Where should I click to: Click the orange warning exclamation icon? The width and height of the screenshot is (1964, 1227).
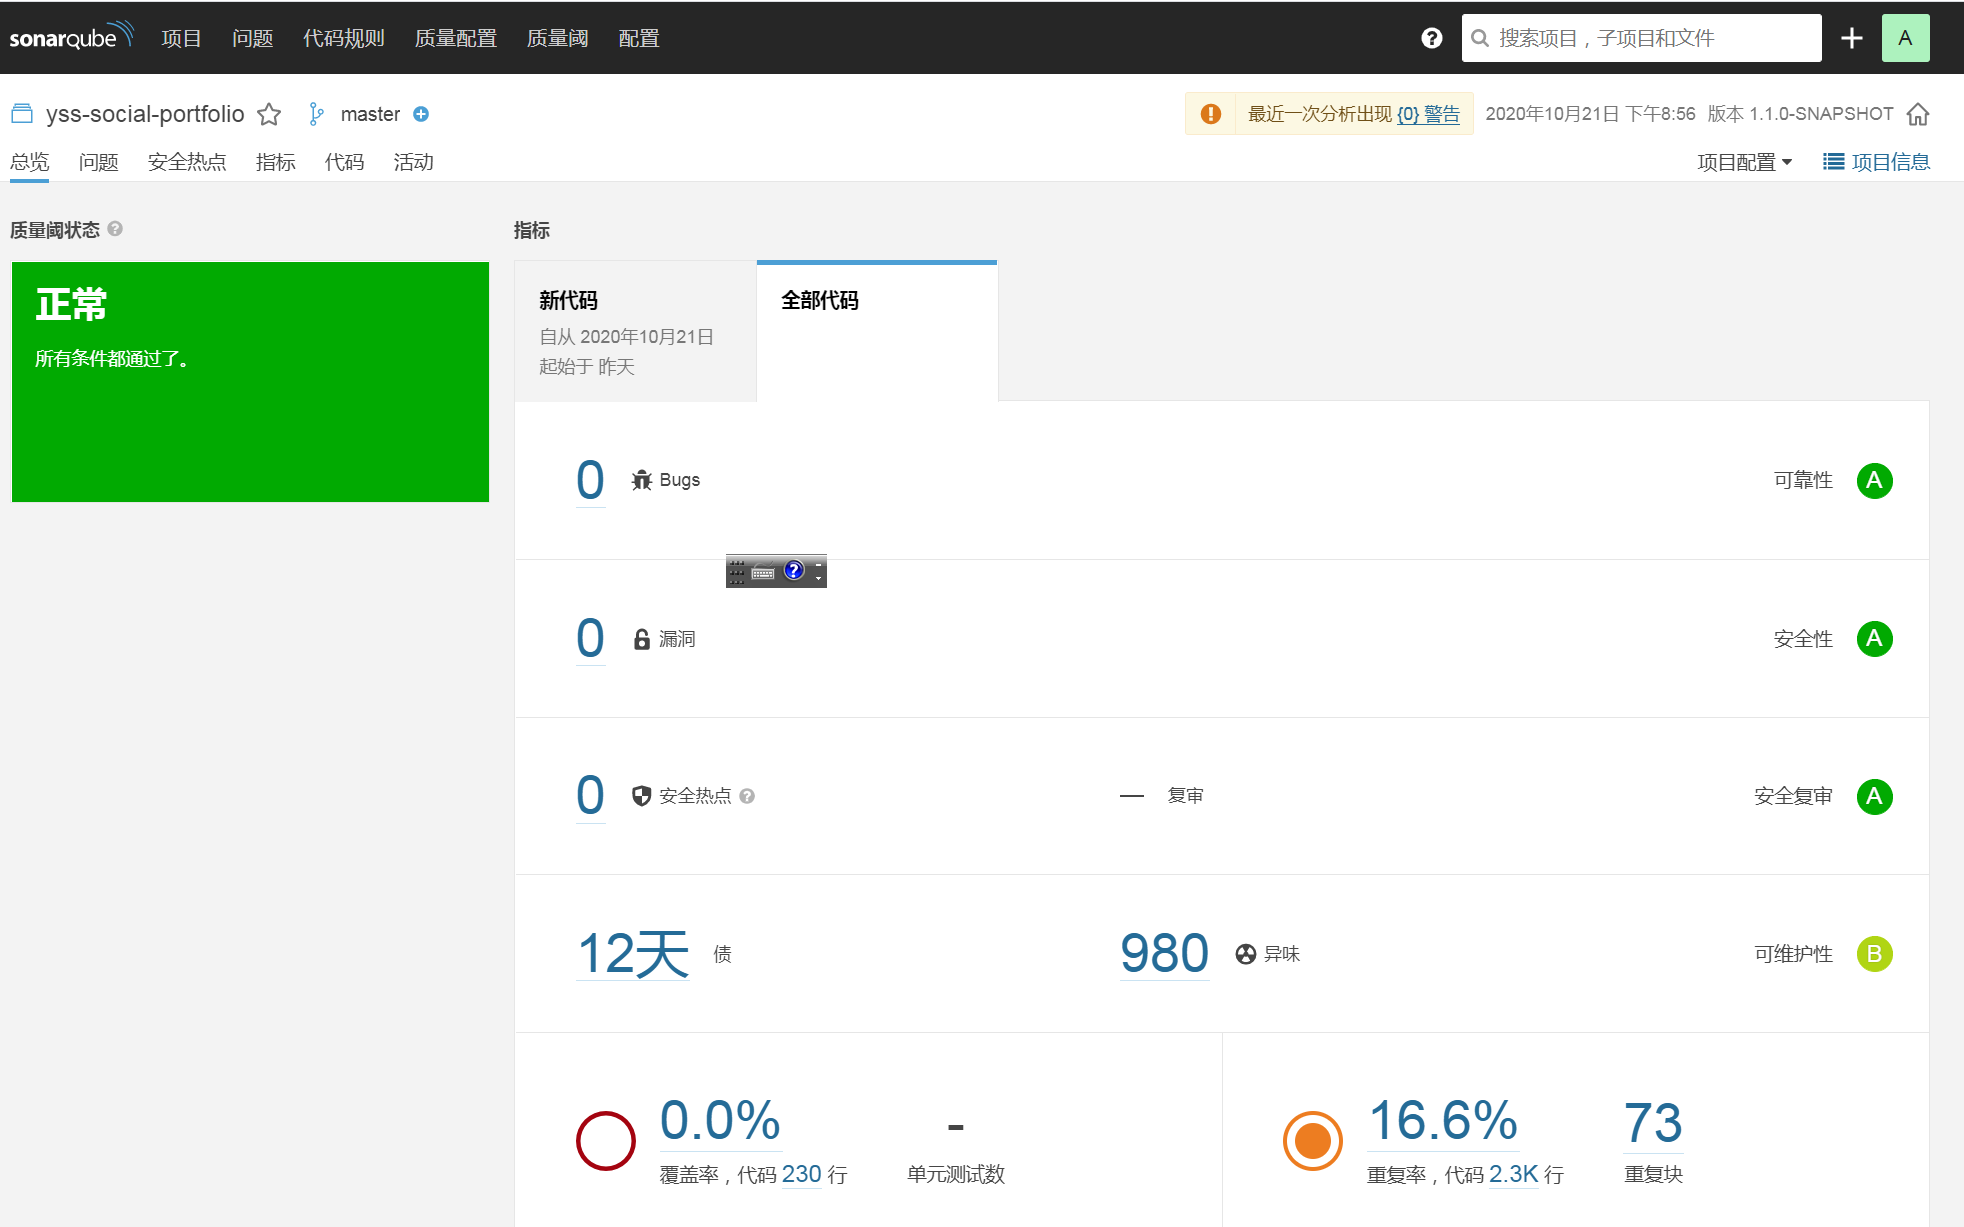(1210, 114)
